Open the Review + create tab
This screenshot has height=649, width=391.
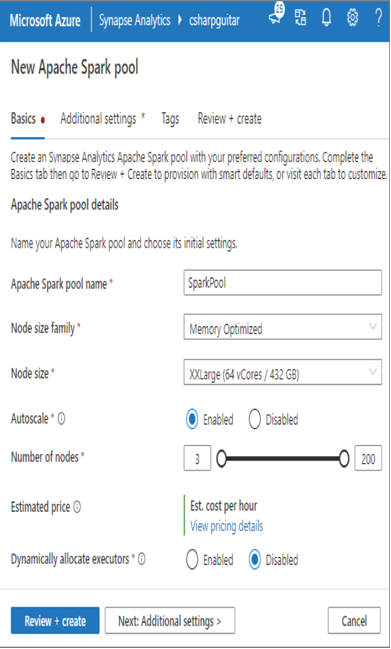pos(230,119)
